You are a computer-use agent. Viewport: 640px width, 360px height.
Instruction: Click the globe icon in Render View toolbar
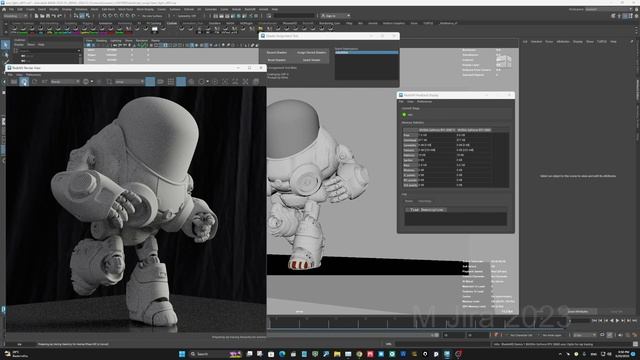[x=86, y=82]
